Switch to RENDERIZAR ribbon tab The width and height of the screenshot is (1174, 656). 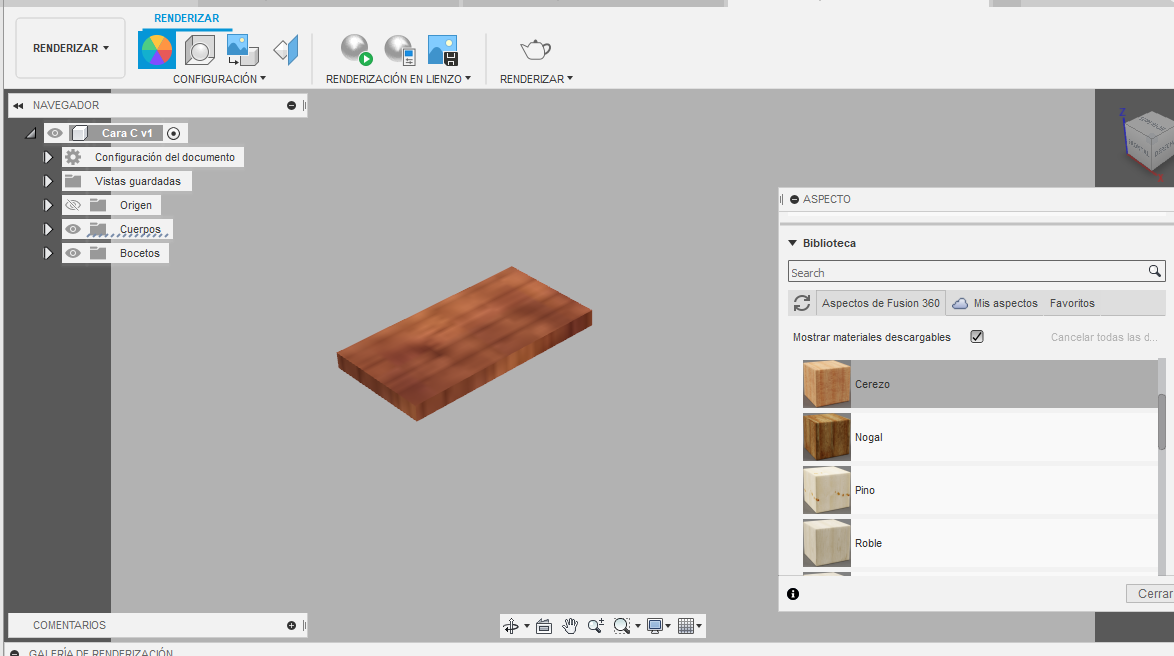pyautogui.click(x=186, y=18)
